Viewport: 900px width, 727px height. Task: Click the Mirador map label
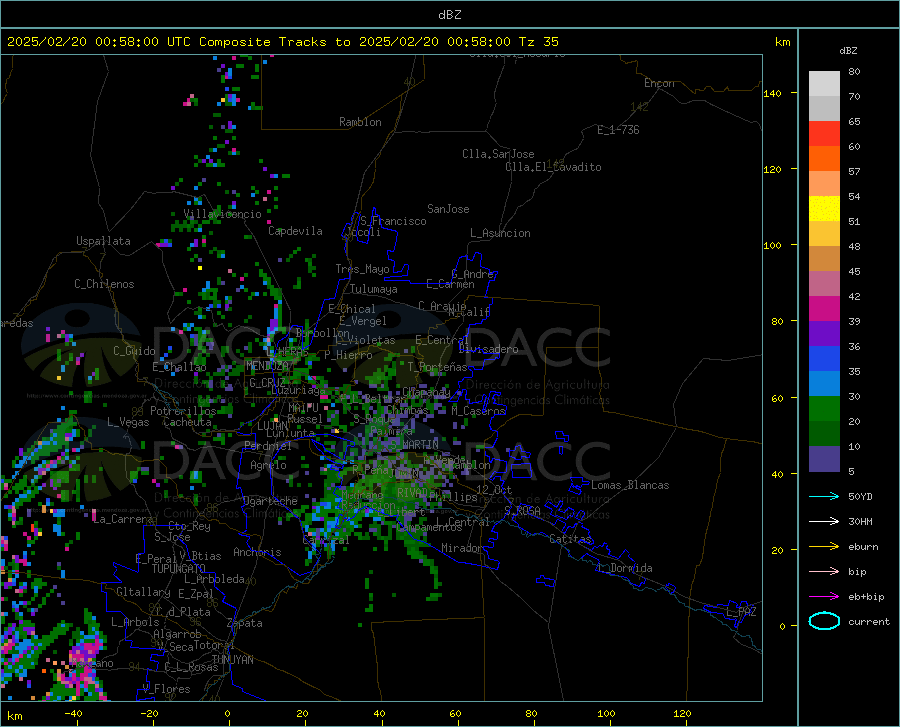pyautogui.click(x=462, y=549)
